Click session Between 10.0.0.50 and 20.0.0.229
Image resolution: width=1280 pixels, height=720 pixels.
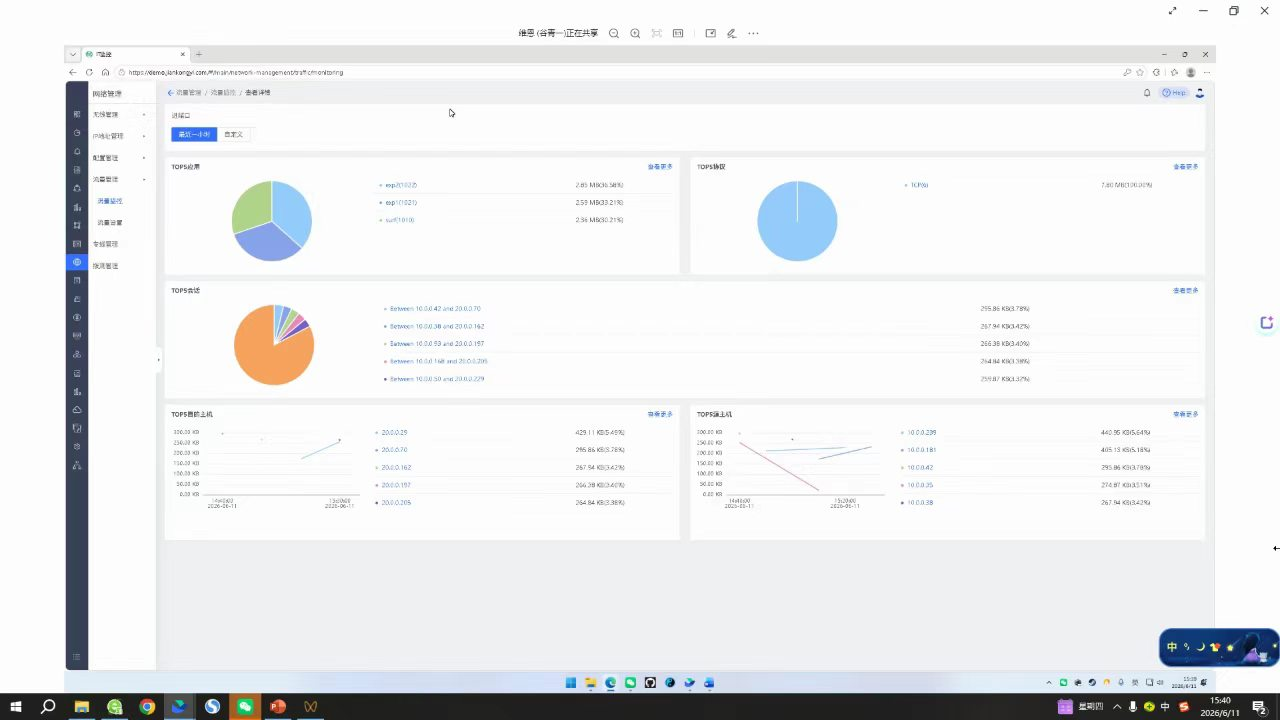pos(437,379)
